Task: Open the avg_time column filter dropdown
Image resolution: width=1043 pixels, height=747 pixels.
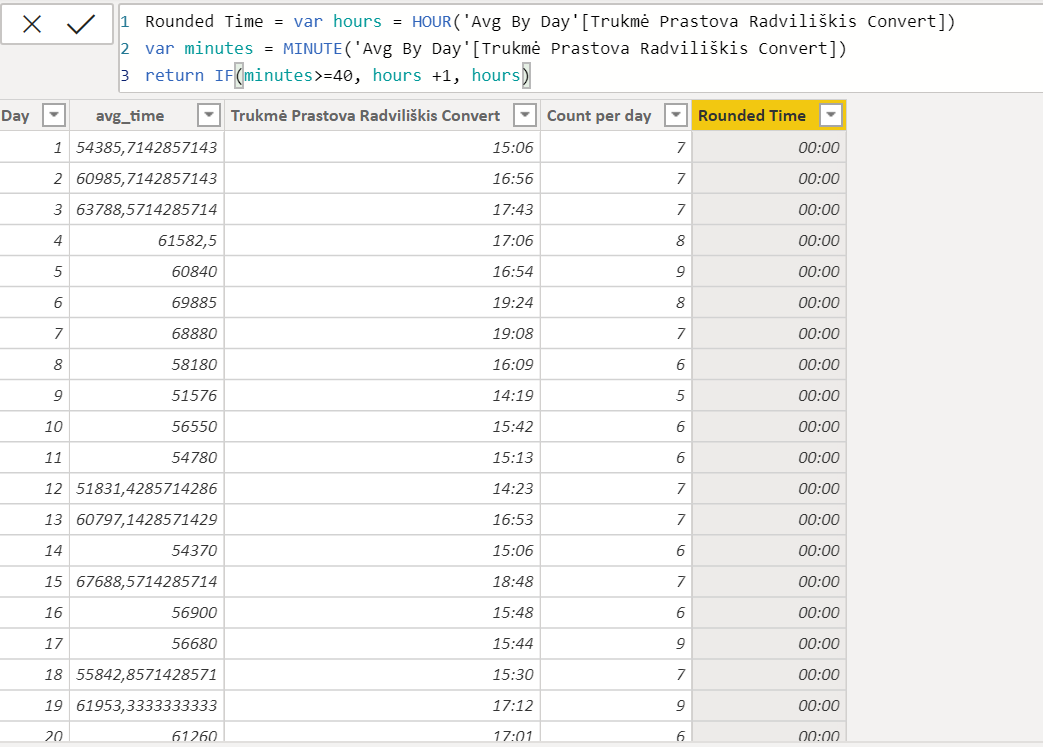Action: click(209, 115)
